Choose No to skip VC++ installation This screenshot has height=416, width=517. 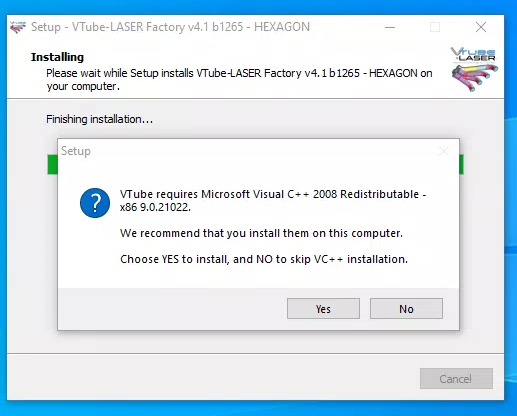point(406,309)
